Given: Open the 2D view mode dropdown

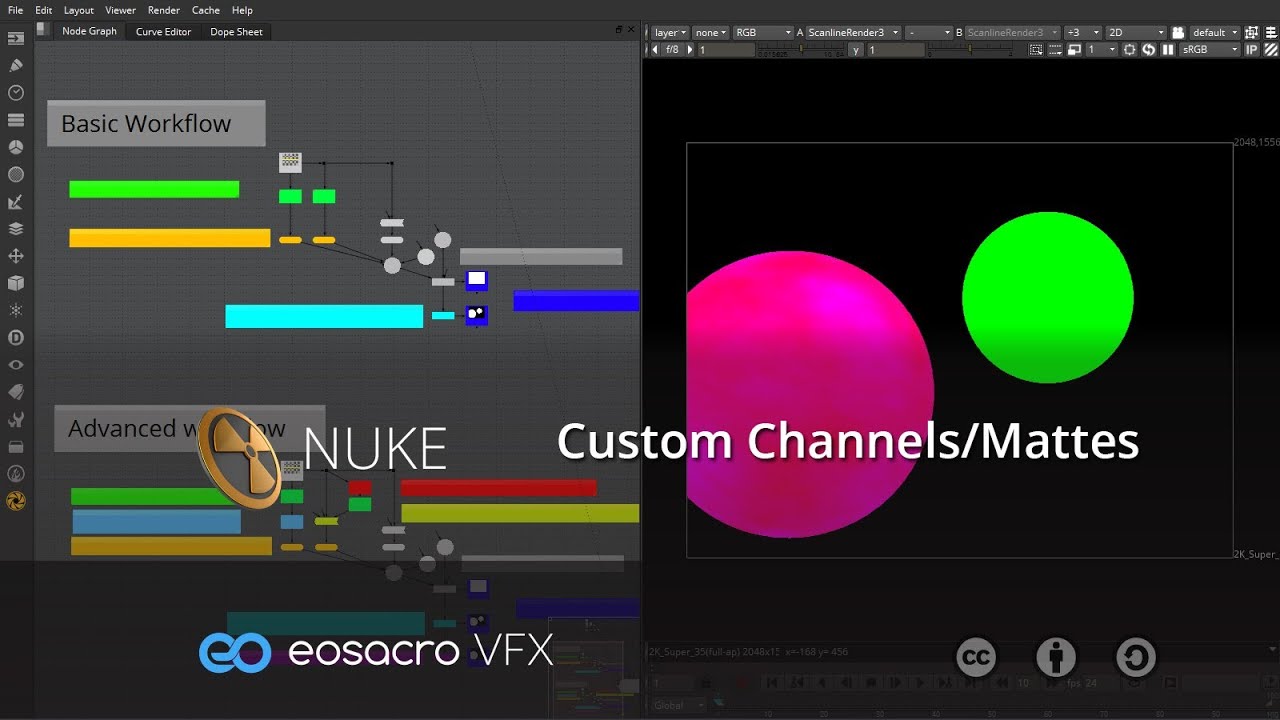Looking at the screenshot, I should tap(1136, 33).
